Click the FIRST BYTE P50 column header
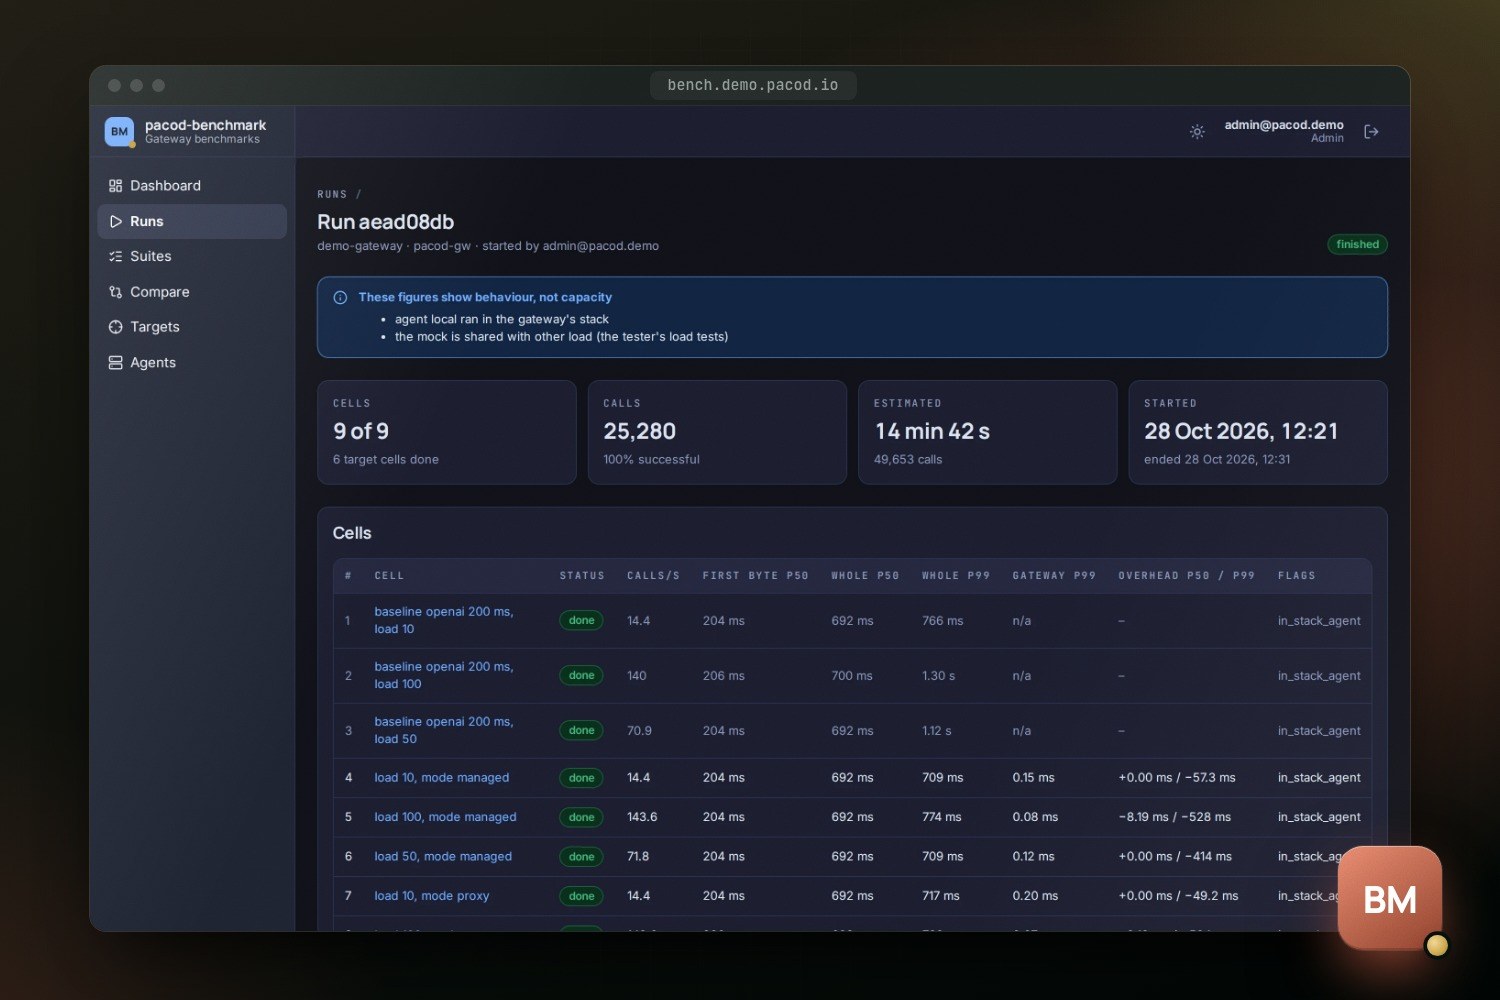 coord(755,576)
